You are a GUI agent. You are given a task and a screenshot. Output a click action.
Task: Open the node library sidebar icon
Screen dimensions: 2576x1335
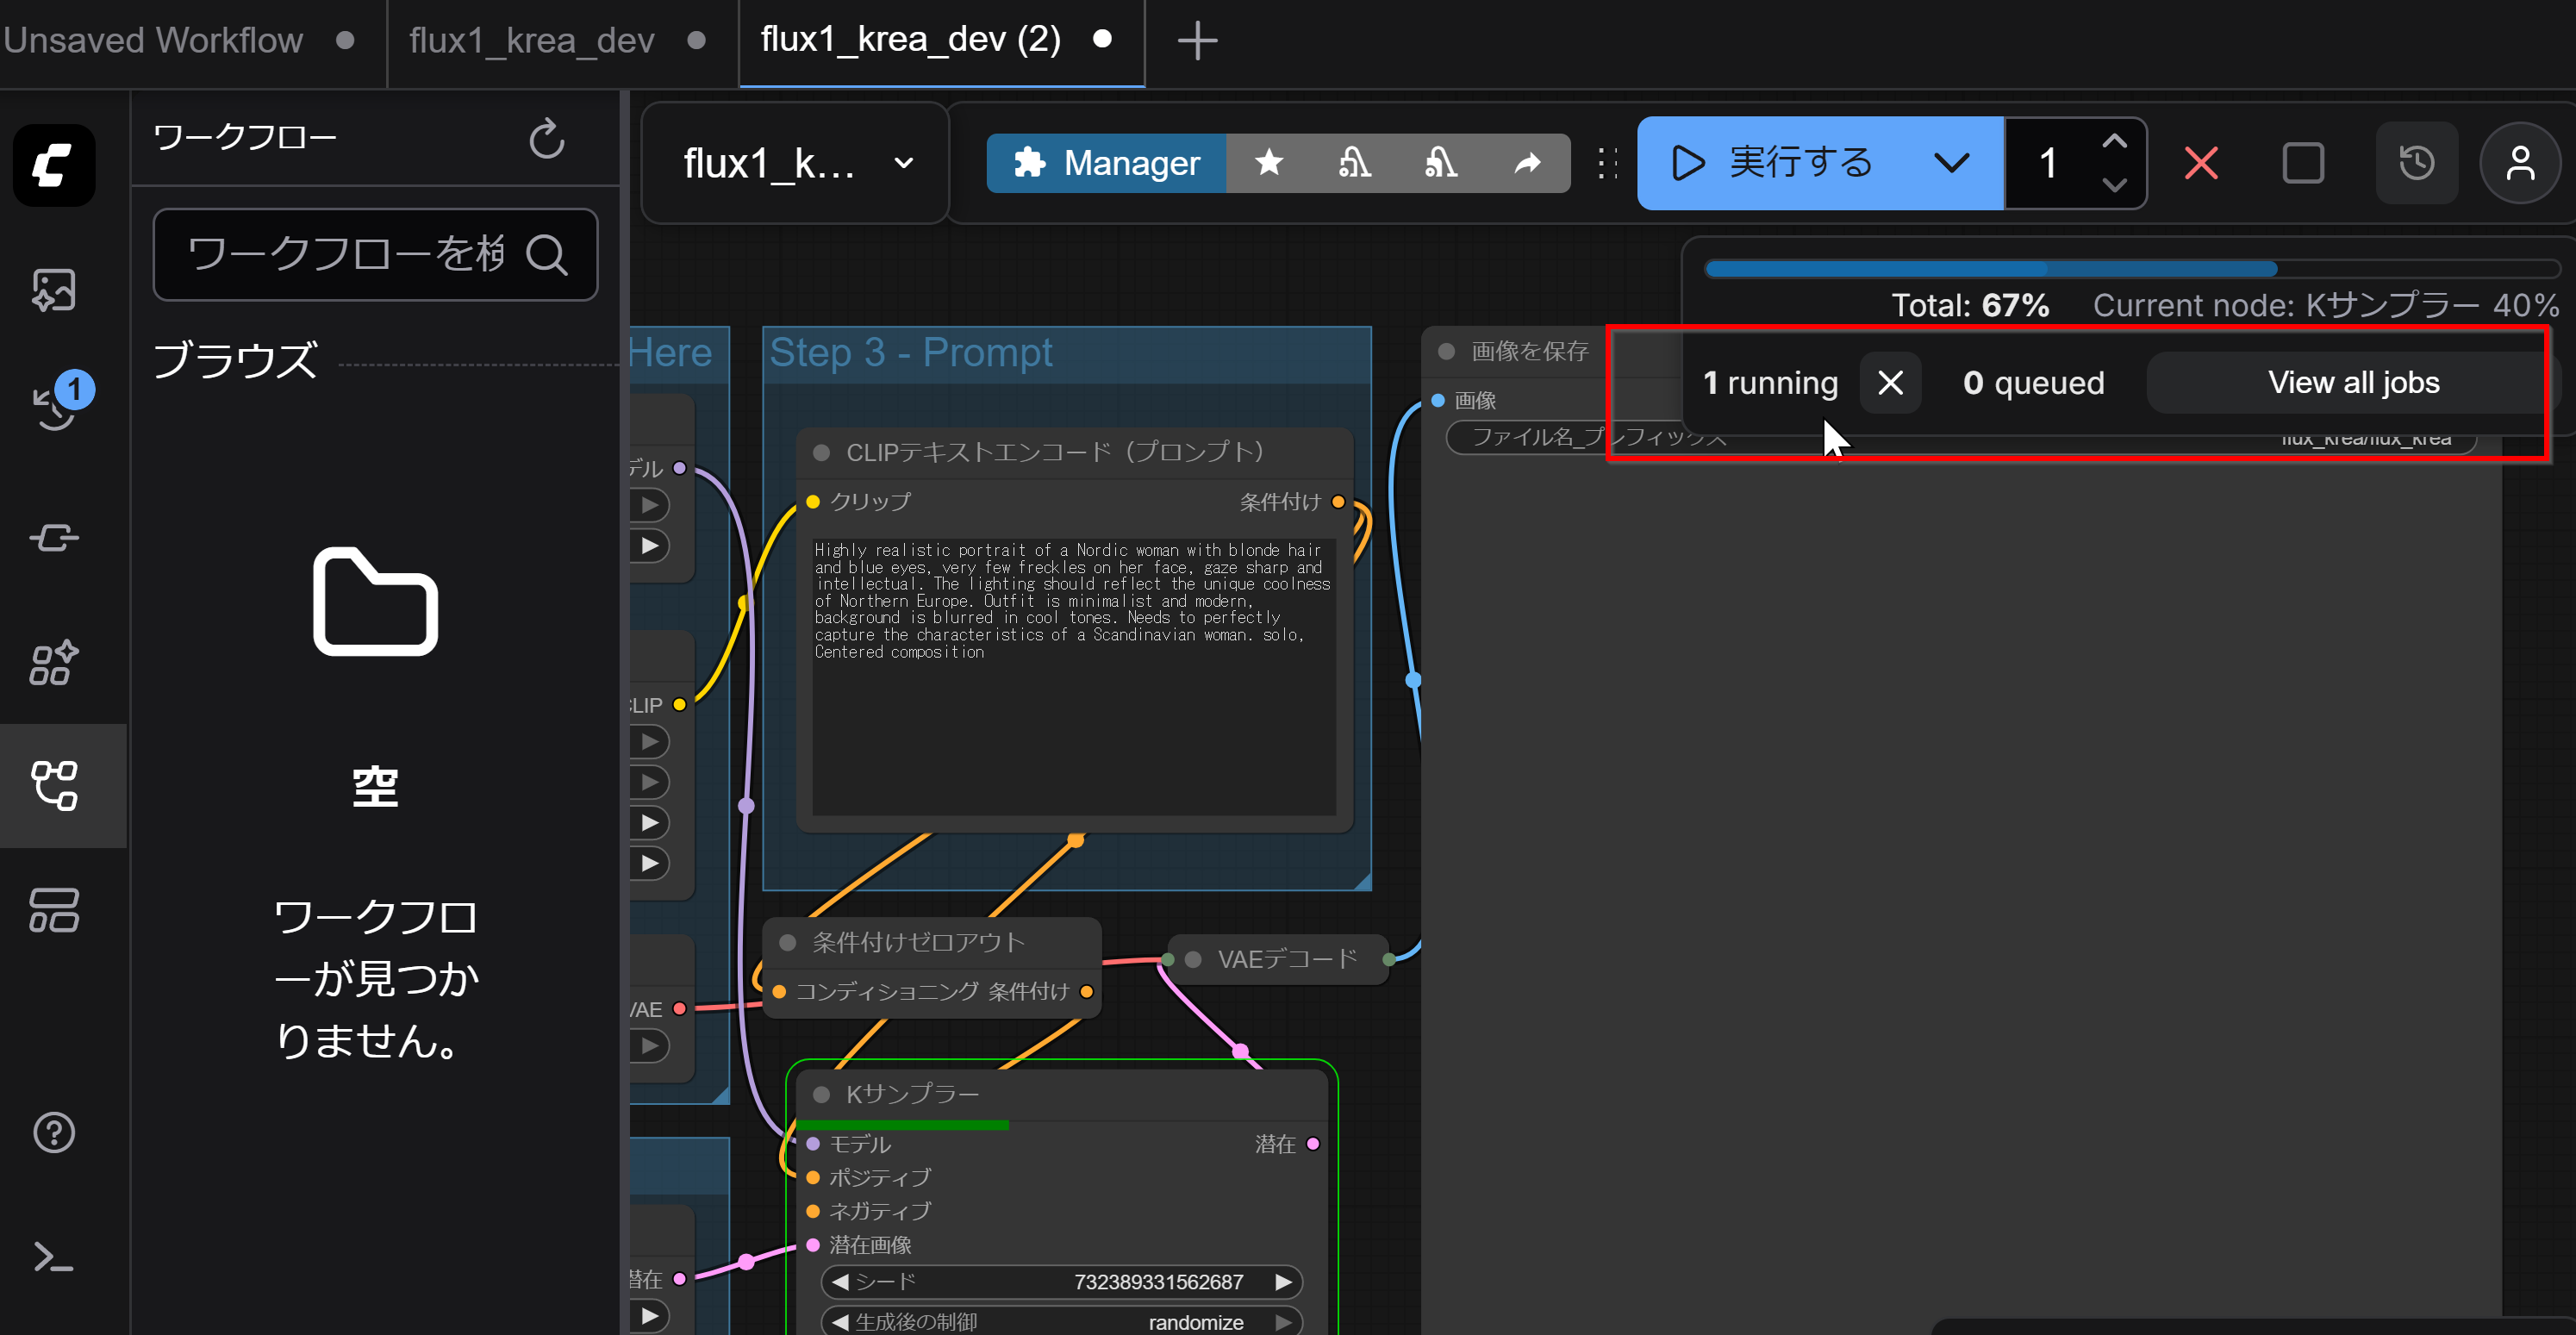click(54, 537)
